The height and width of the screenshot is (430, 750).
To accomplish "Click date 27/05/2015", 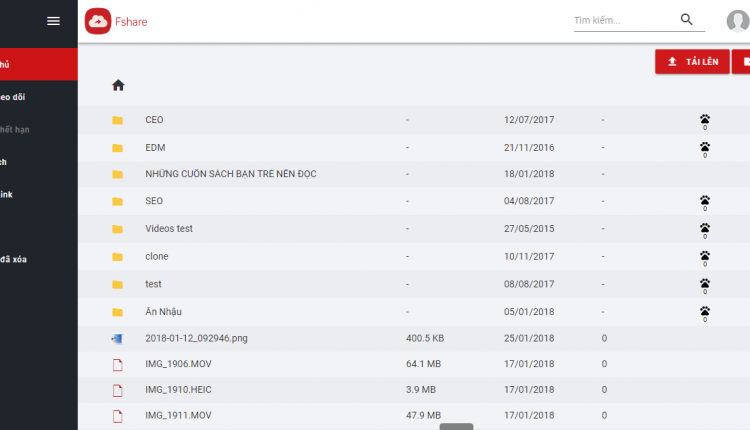I will [529, 229].
